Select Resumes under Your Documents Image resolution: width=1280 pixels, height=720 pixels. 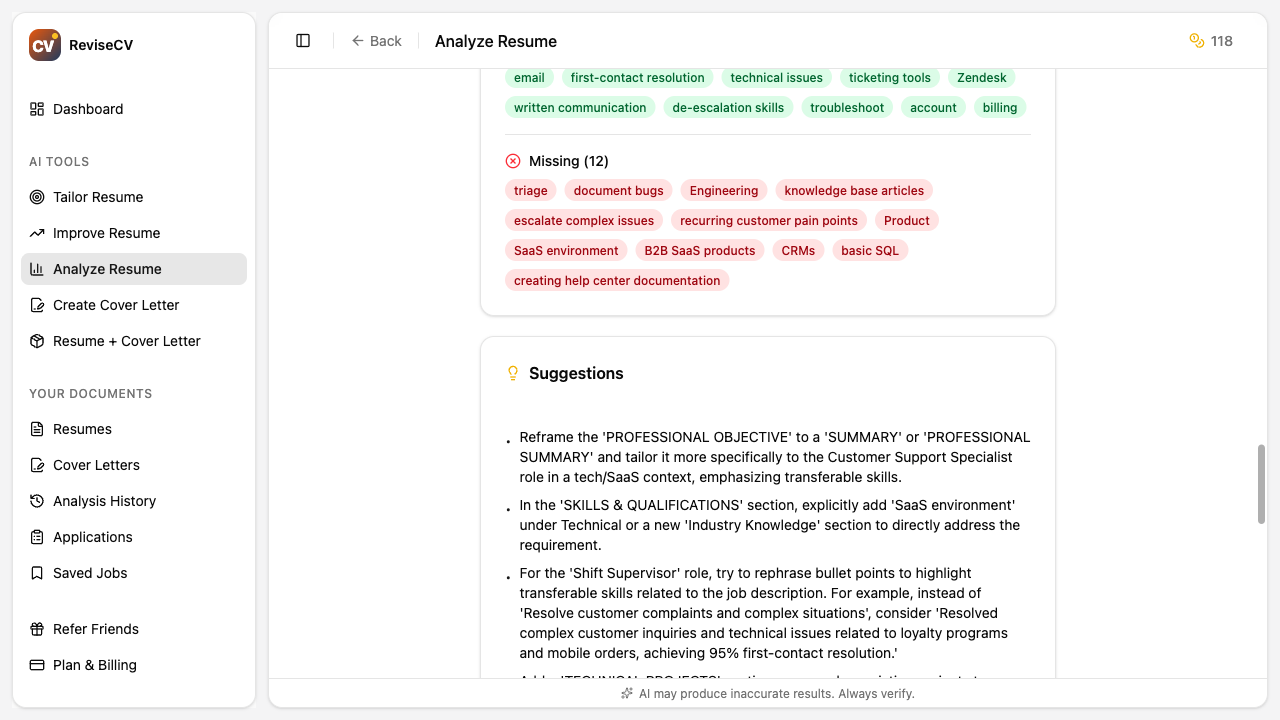tap(82, 429)
